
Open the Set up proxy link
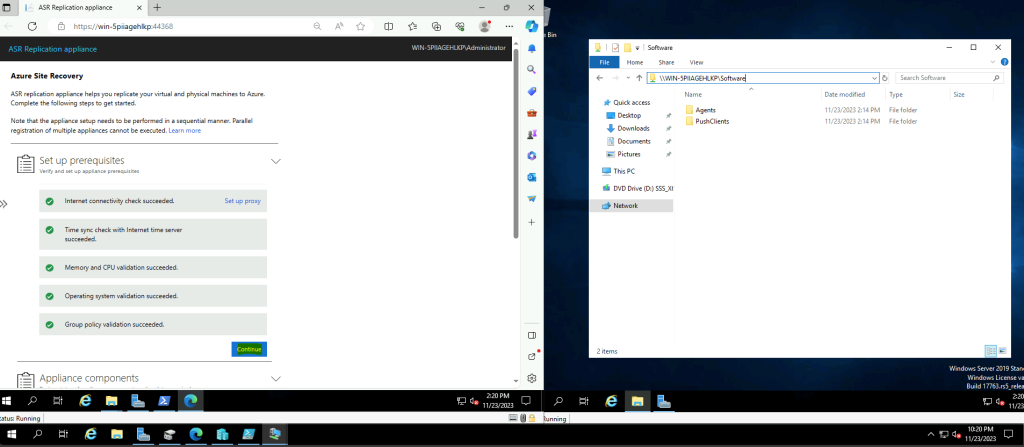[x=242, y=201]
